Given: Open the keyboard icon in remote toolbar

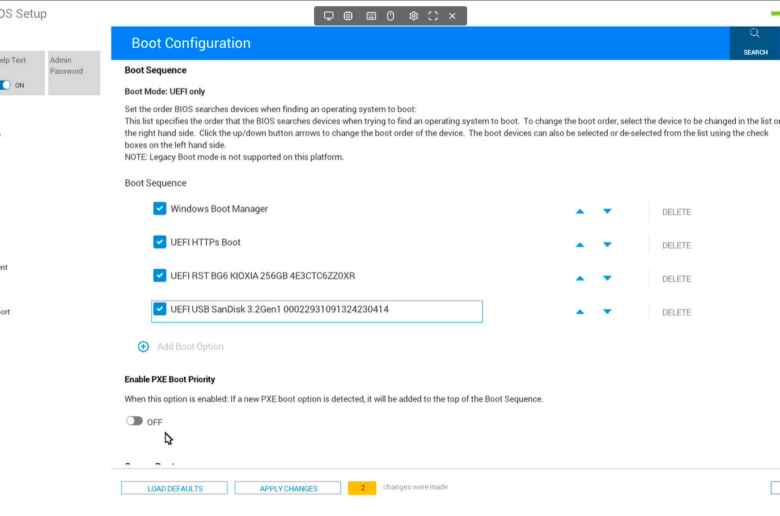Looking at the screenshot, I should point(371,16).
